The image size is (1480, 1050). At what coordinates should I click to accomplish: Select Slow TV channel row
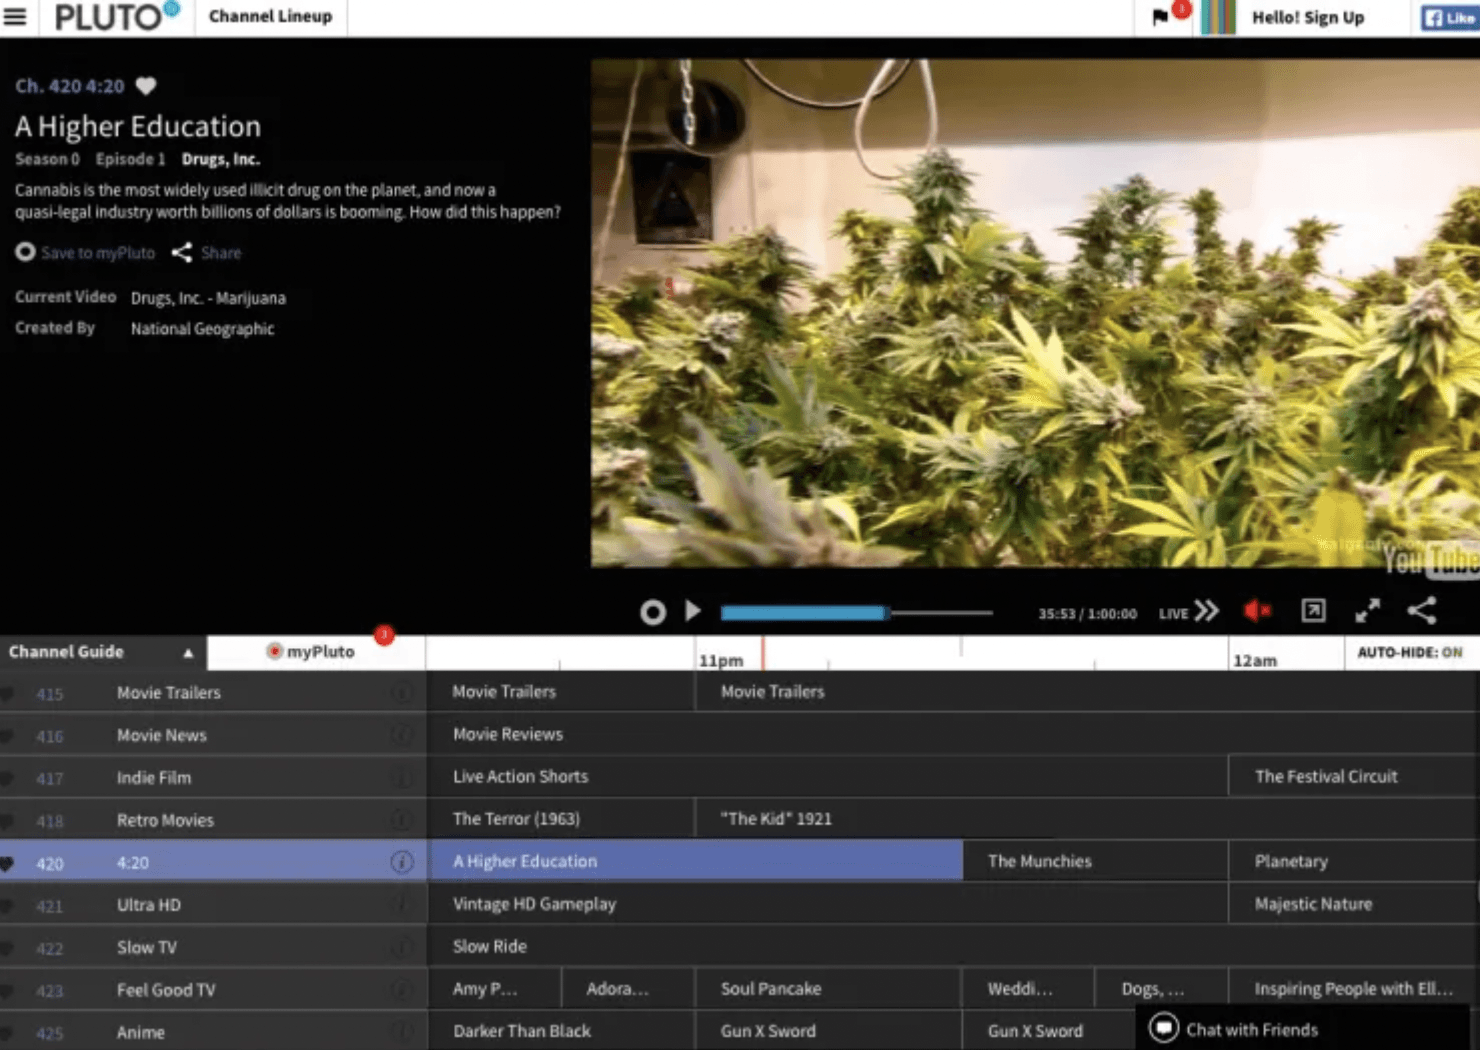coord(212,948)
